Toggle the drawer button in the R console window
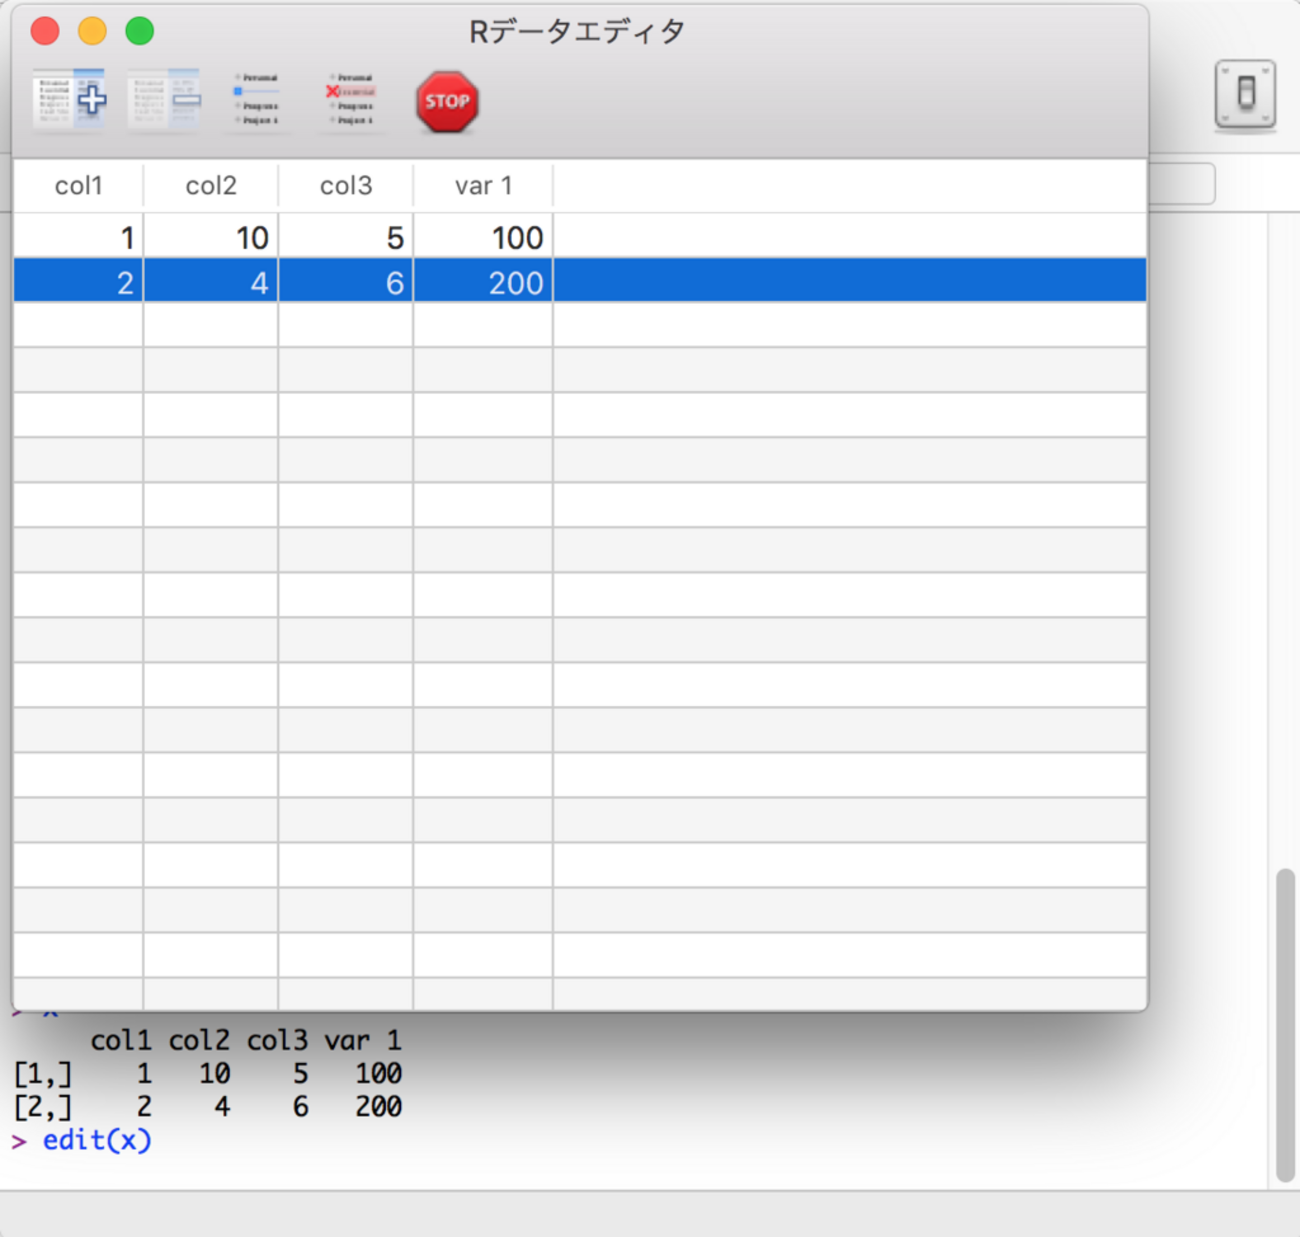Image resolution: width=1300 pixels, height=1237 pixels. (x=1245, y=94)
